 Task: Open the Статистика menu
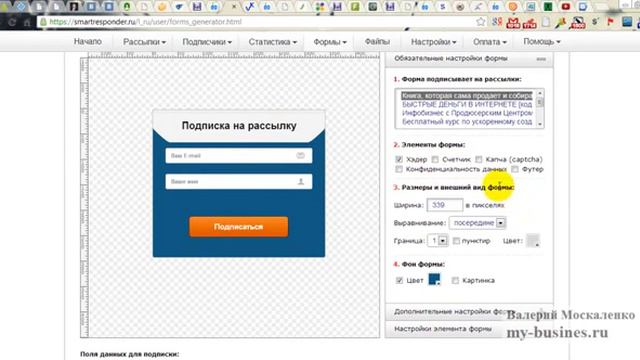point(273,42)
